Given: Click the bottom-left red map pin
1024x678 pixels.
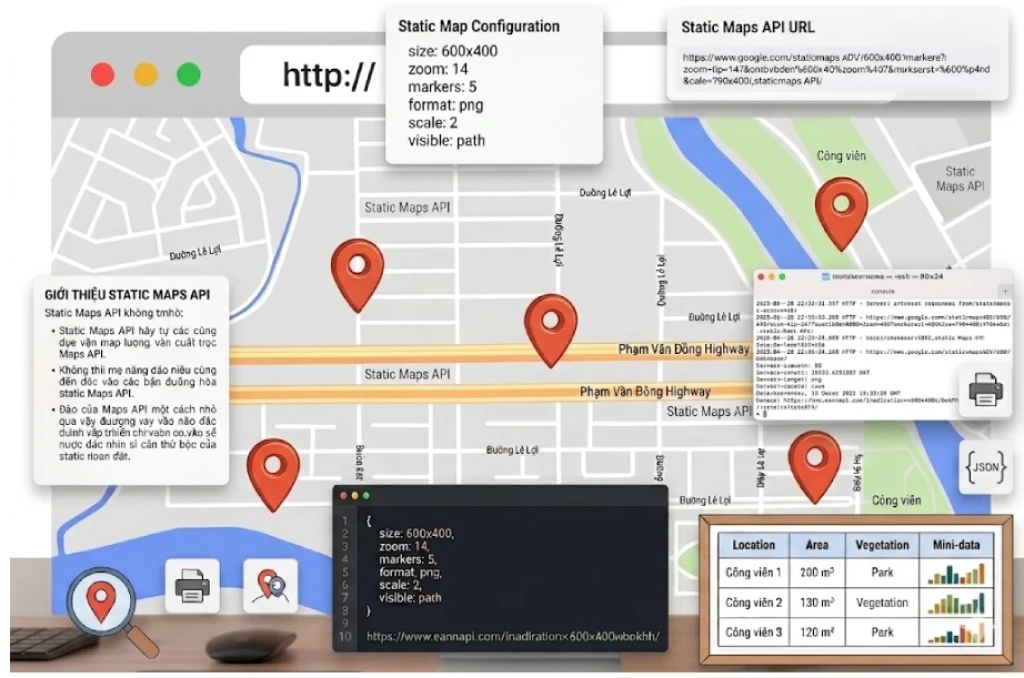Looking at the screenshot, I should coord(273,475).
